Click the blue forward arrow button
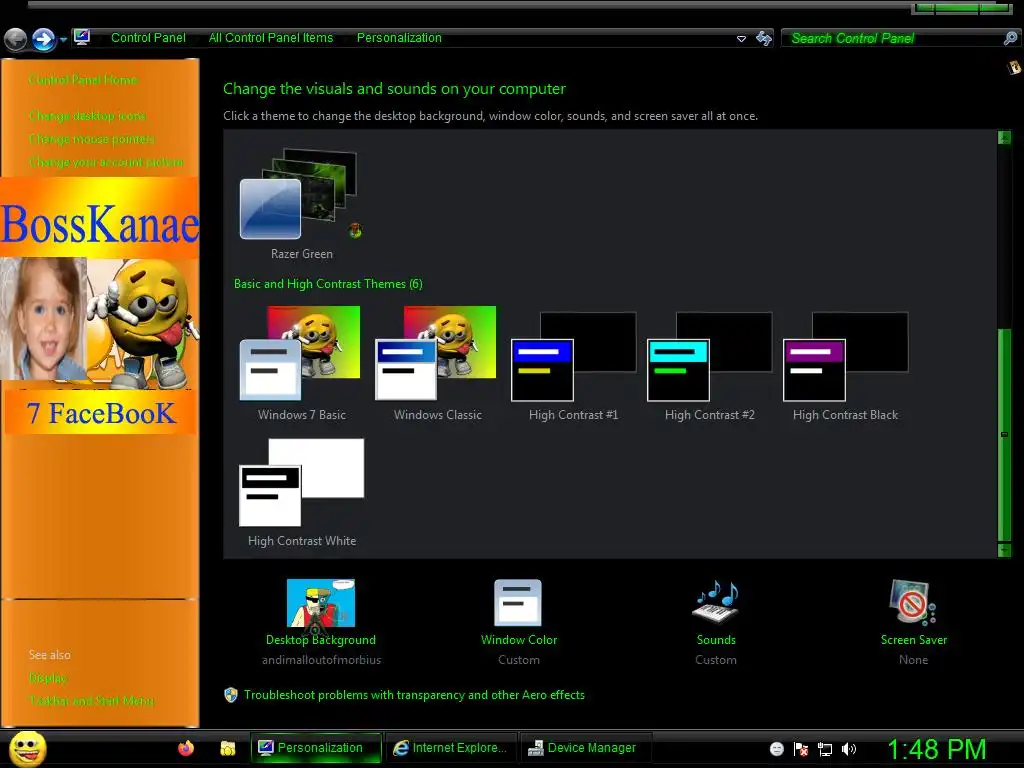Screen dimensions: 1024x768 tap(44, 39)
